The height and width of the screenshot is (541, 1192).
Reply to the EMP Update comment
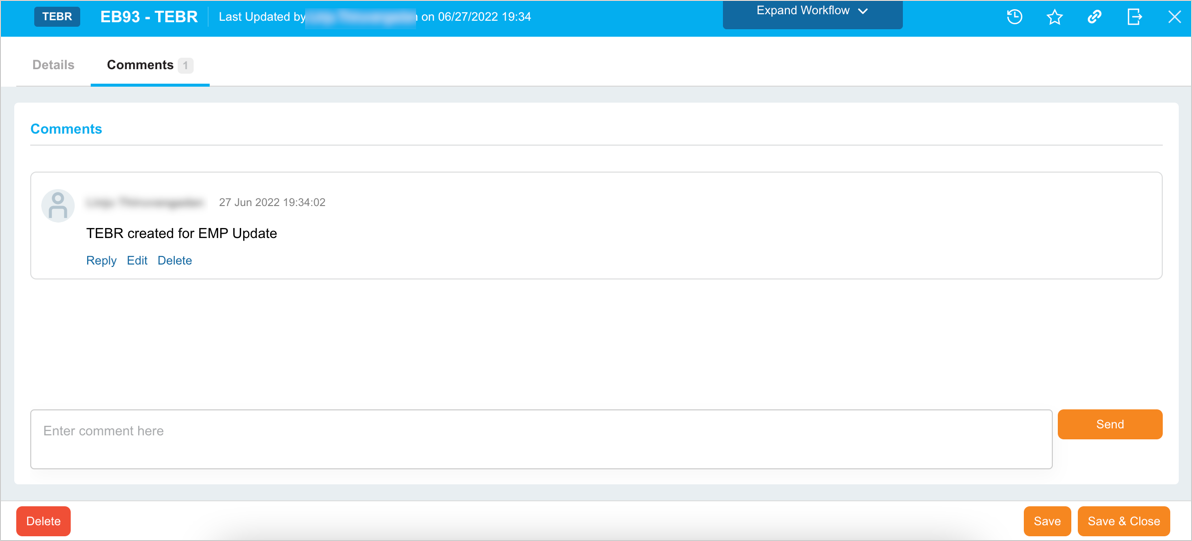pos(101,261)
